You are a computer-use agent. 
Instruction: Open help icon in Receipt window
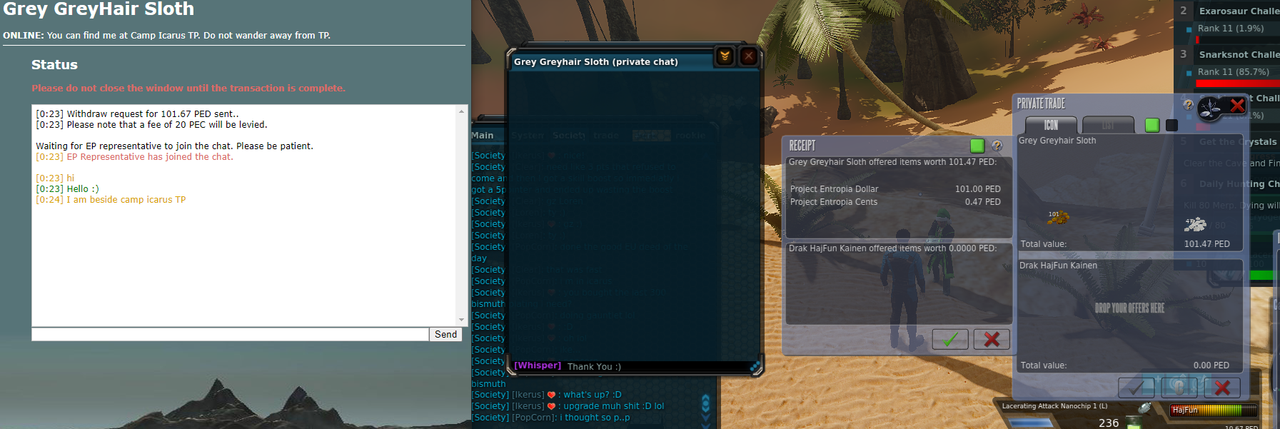point(997,146)
